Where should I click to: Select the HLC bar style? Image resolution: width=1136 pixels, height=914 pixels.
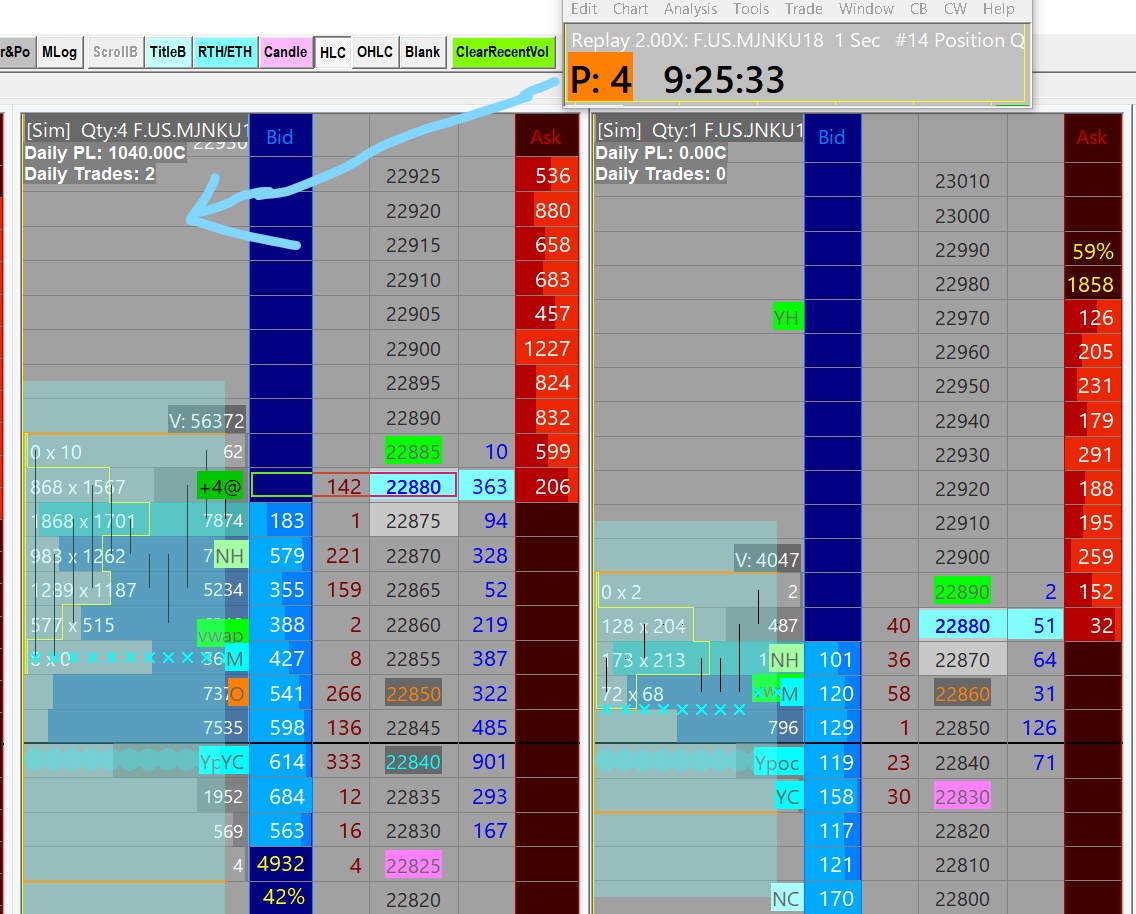click(x=333, y=53)
